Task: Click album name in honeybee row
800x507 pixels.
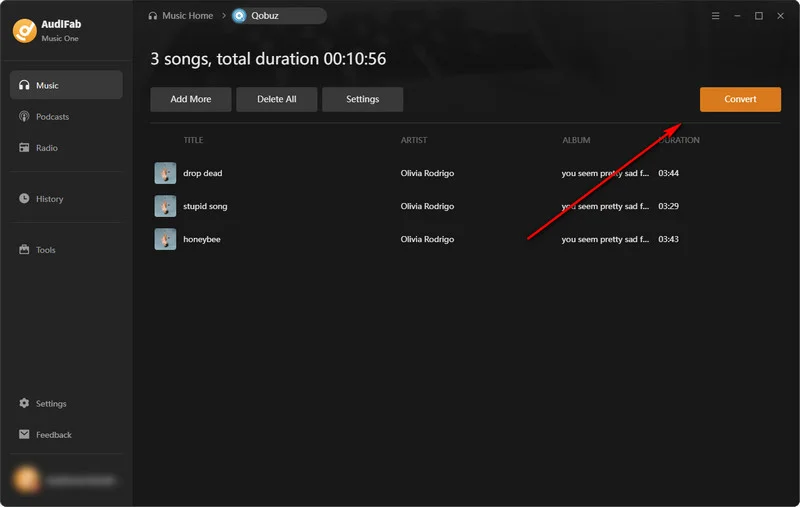Action: pos(605,239)
